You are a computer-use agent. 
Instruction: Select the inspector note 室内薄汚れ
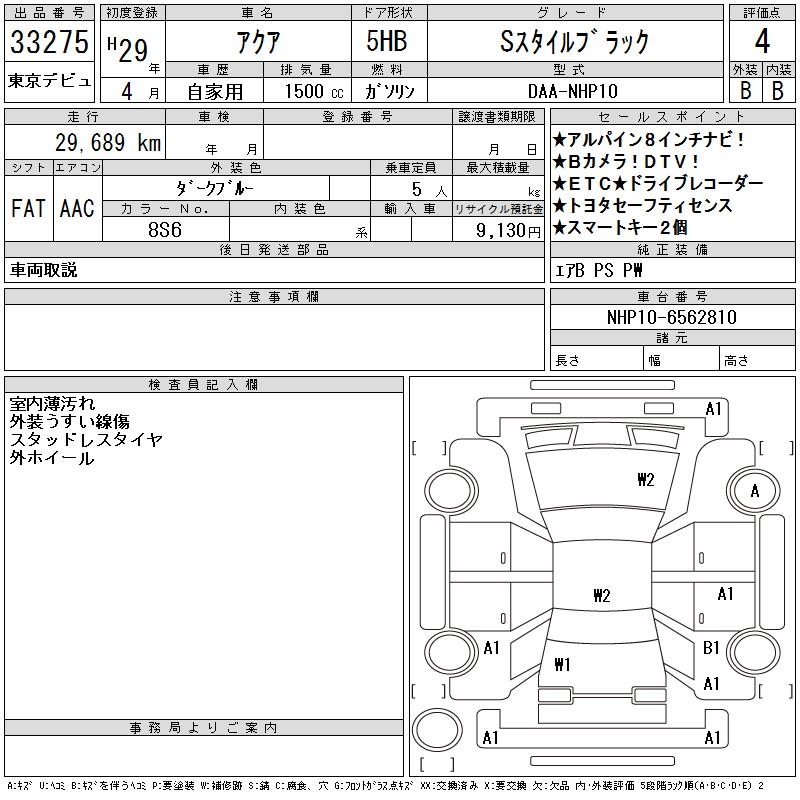pos(52,404)
